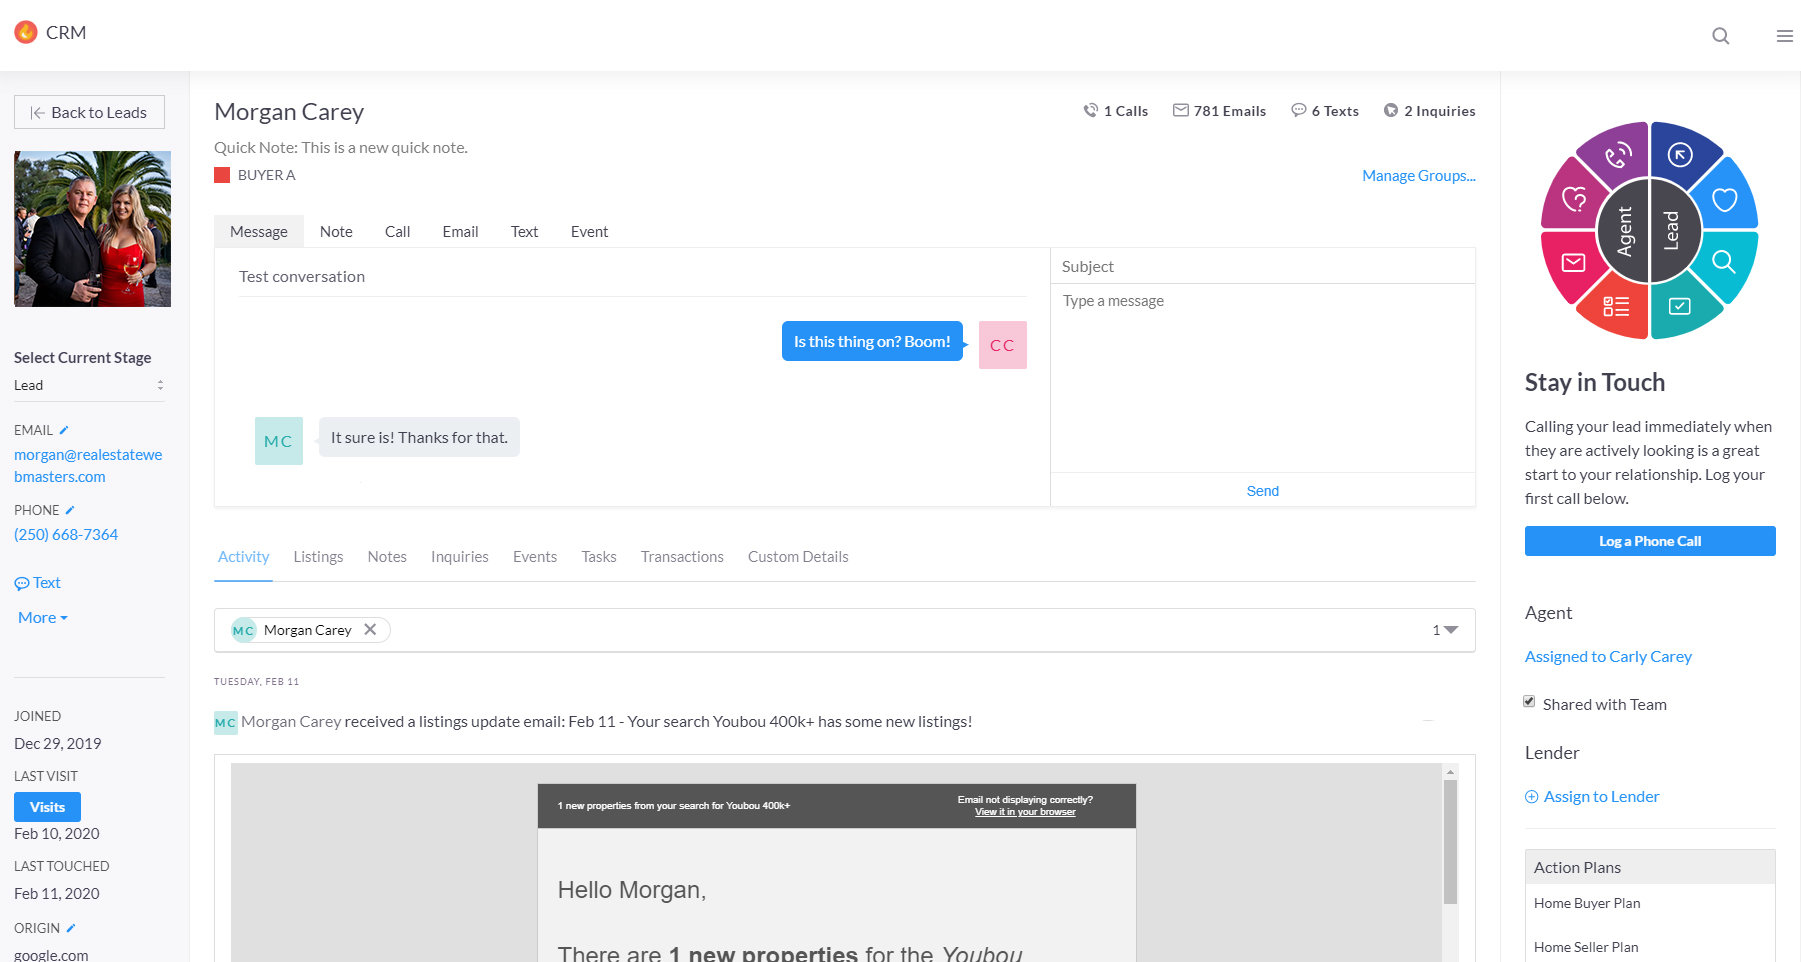
Task: Select the Home Seller Plan action plan
Action: click(1586, 947)
